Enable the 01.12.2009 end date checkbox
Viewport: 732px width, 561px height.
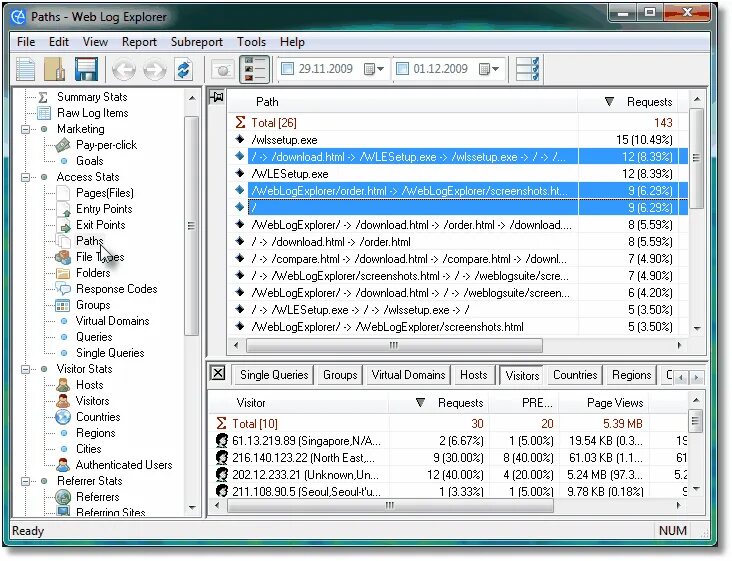(402, 69)
